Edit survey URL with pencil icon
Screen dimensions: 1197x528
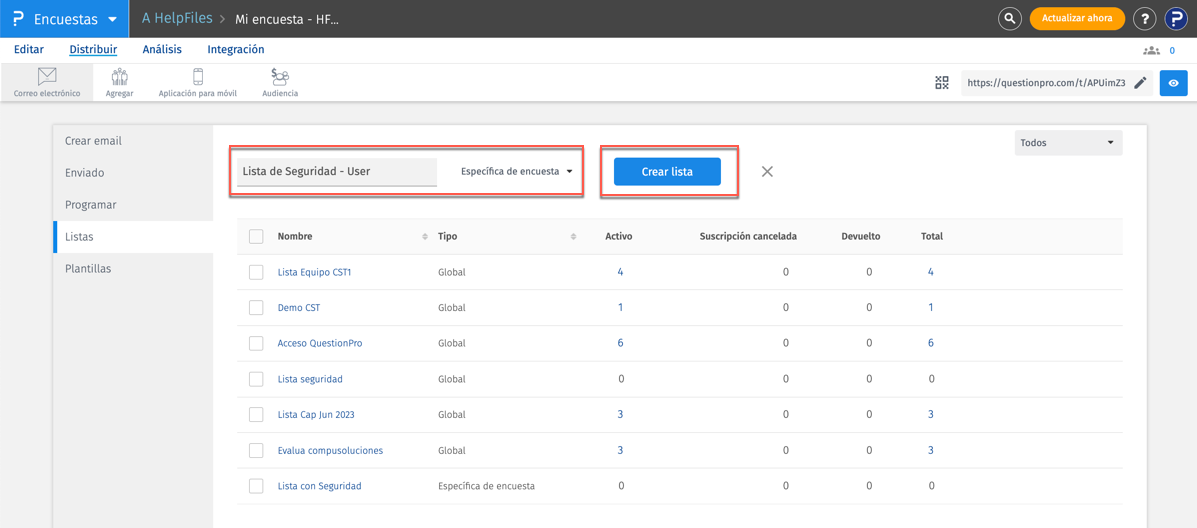(x=1140, y=83)
